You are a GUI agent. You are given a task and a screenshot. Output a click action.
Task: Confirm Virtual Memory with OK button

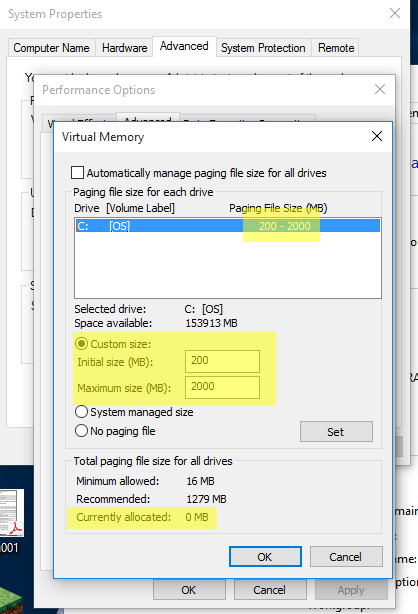[265, 556]
